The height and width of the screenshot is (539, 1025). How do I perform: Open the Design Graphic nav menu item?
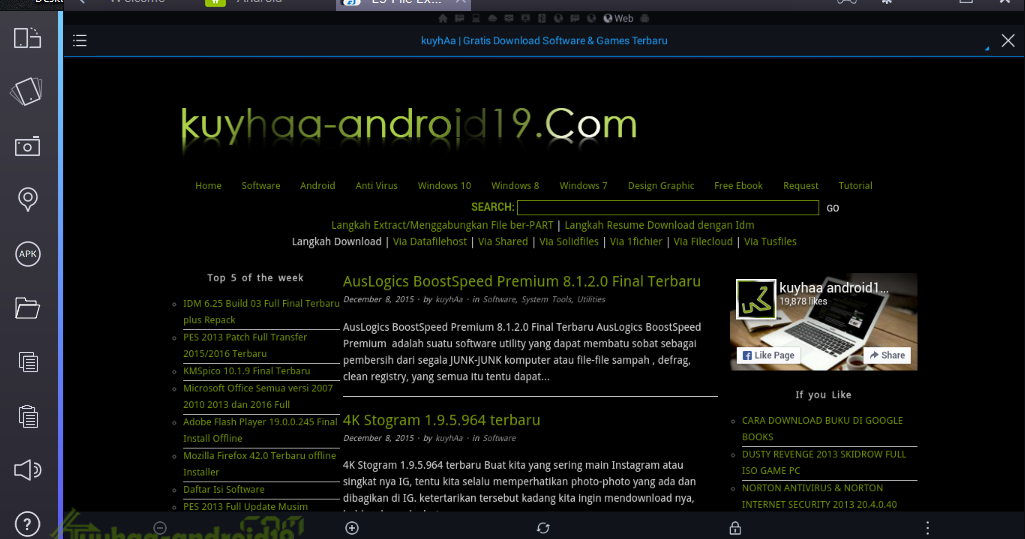point(661,186)
